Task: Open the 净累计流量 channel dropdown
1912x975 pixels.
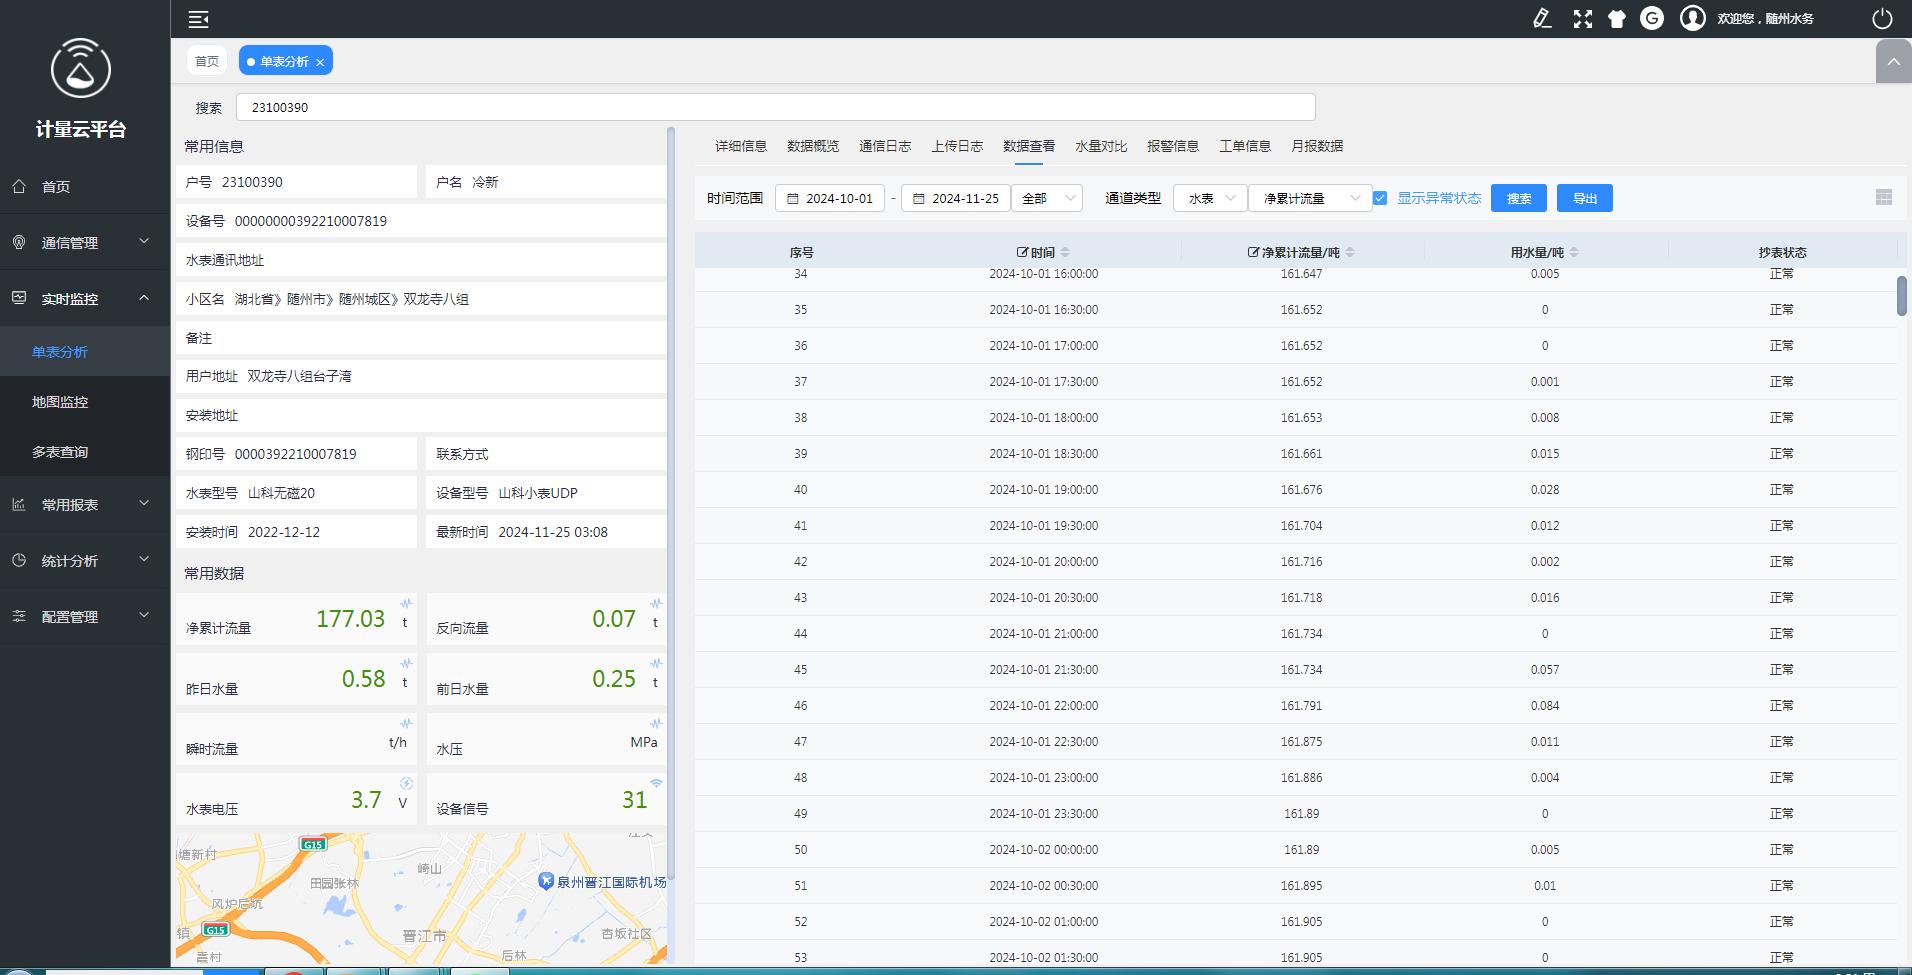Action: (1310, 198)
